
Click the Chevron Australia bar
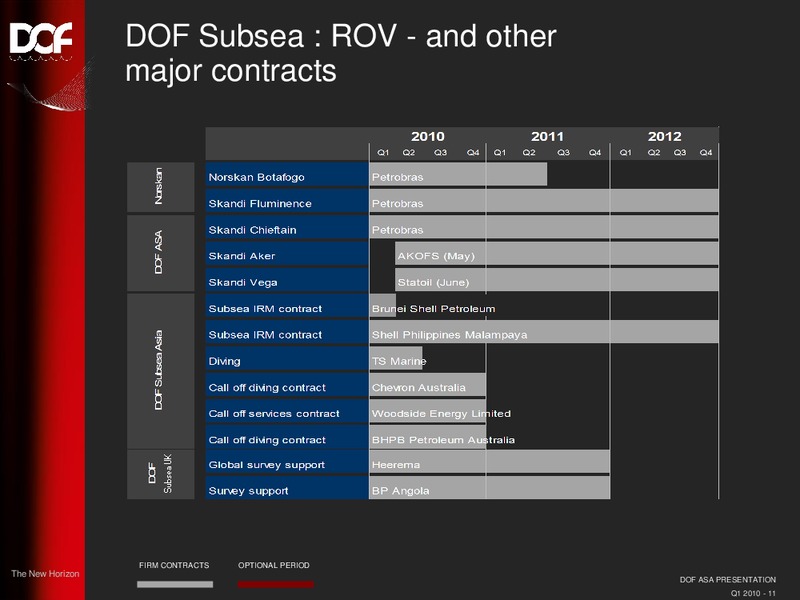click(428, 385)
